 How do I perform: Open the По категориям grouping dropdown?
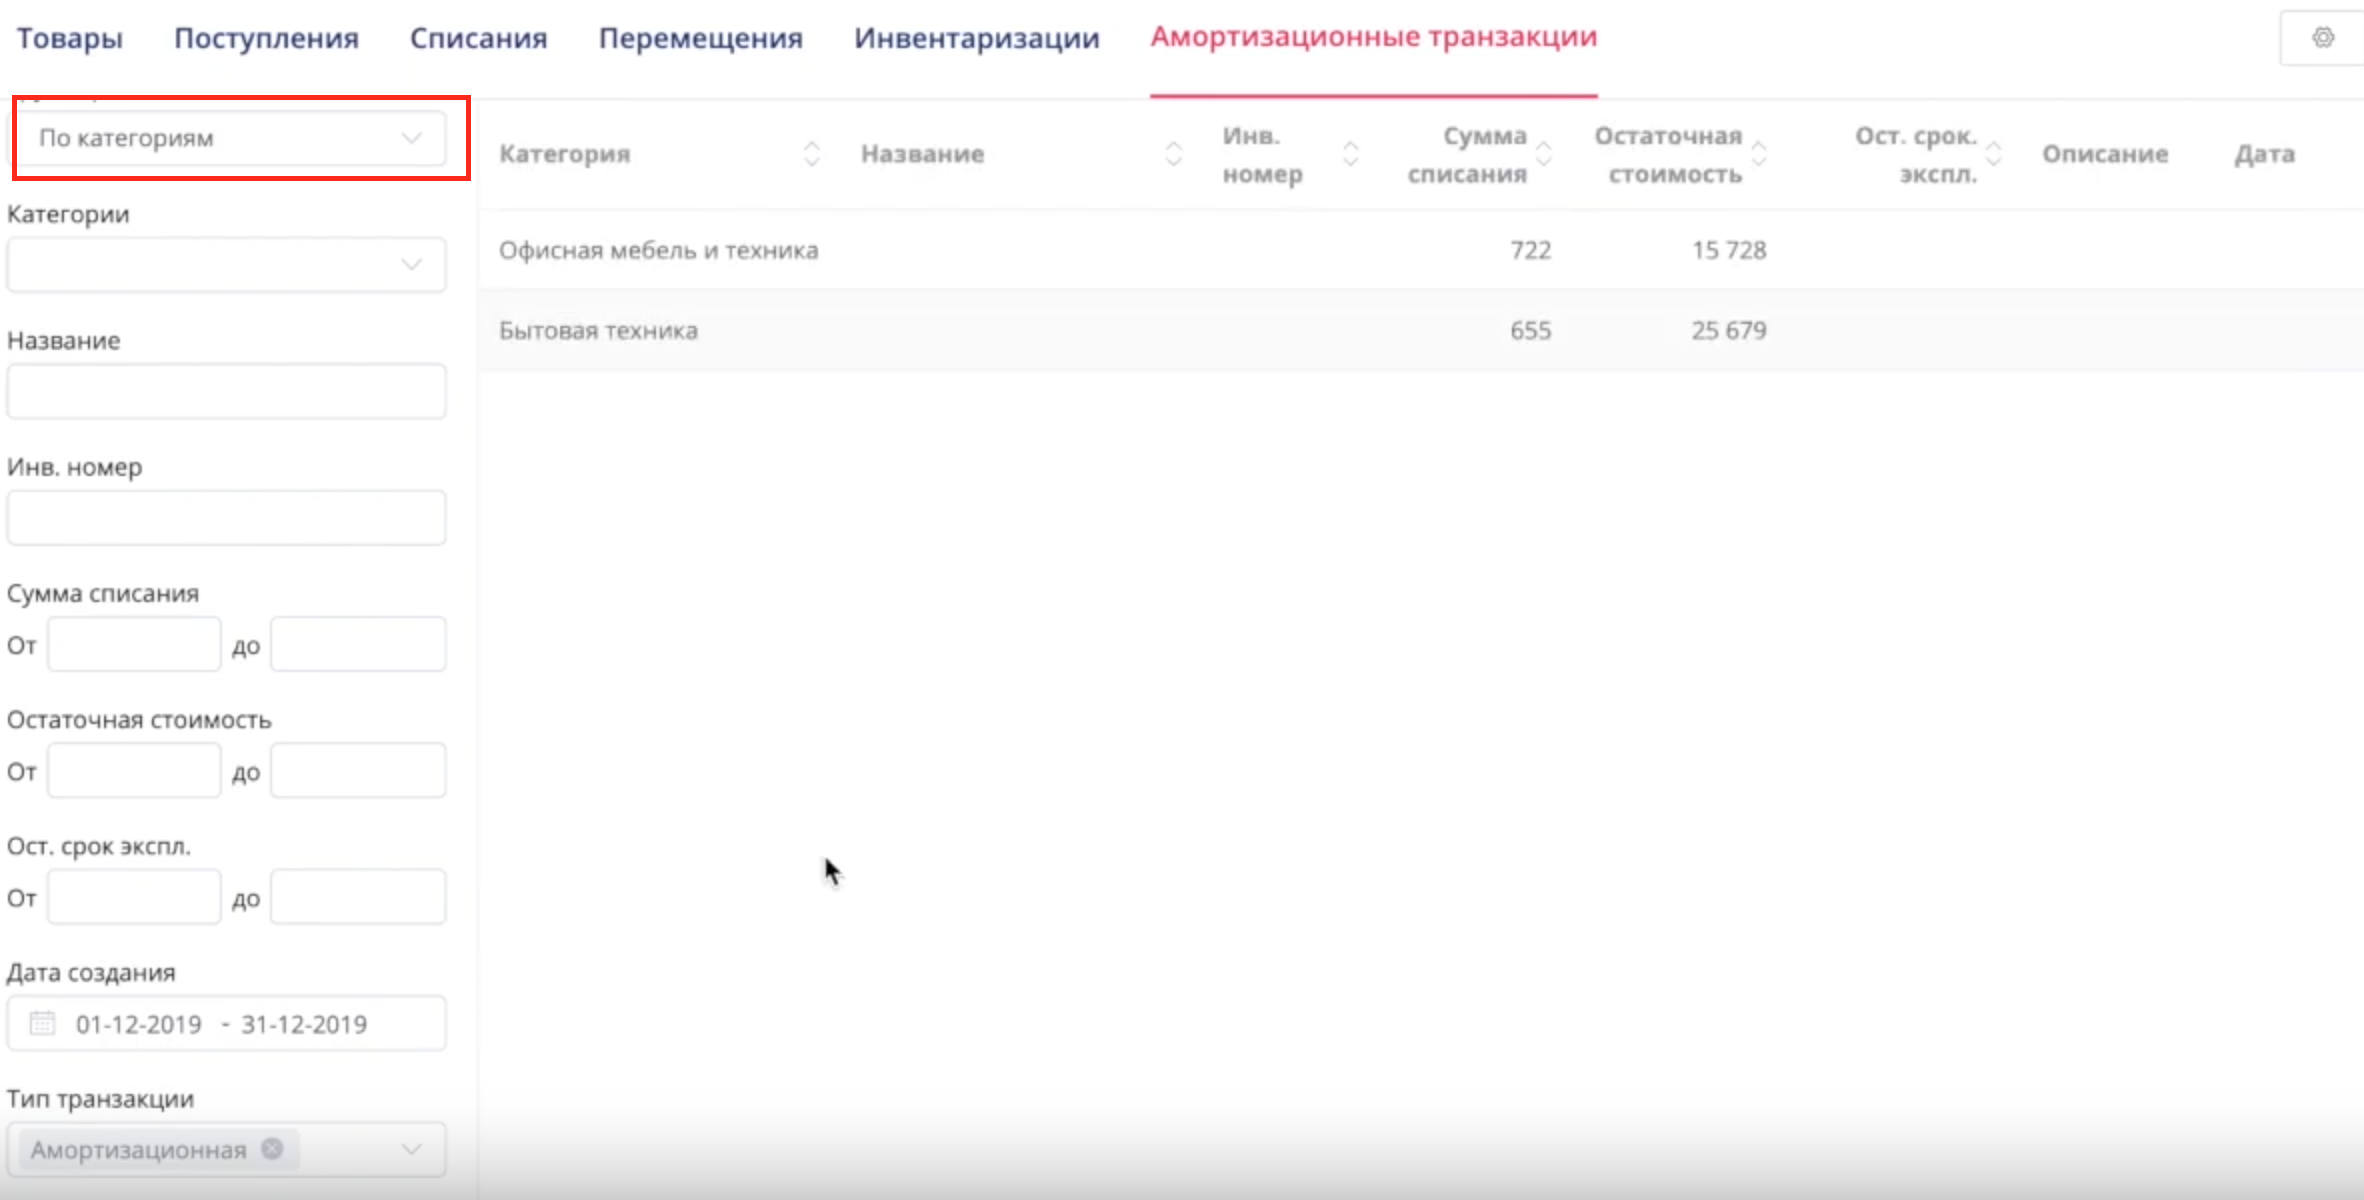228,138
